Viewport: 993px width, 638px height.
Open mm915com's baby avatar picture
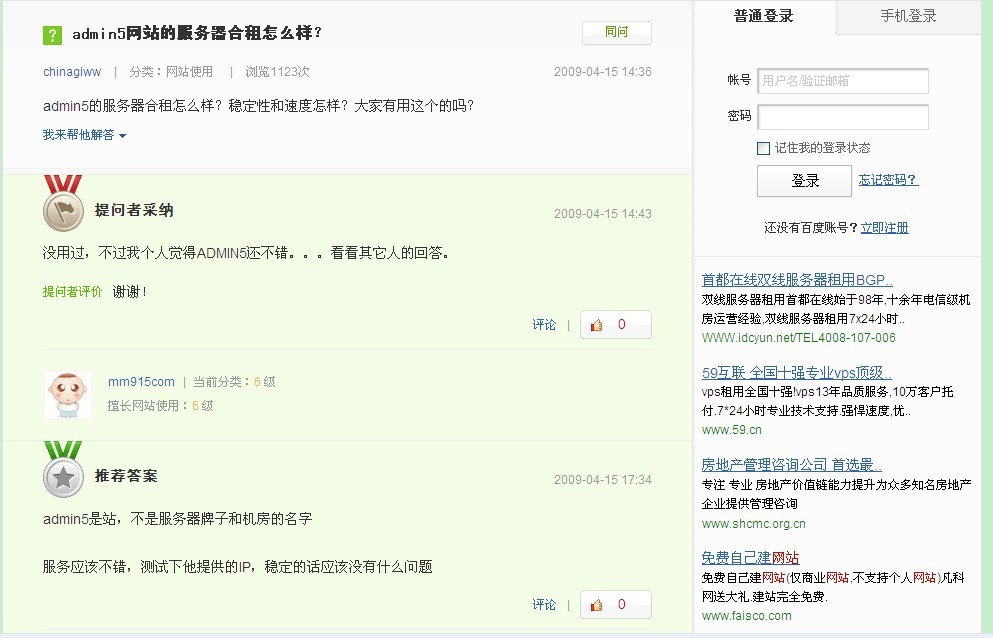(67, 395)
